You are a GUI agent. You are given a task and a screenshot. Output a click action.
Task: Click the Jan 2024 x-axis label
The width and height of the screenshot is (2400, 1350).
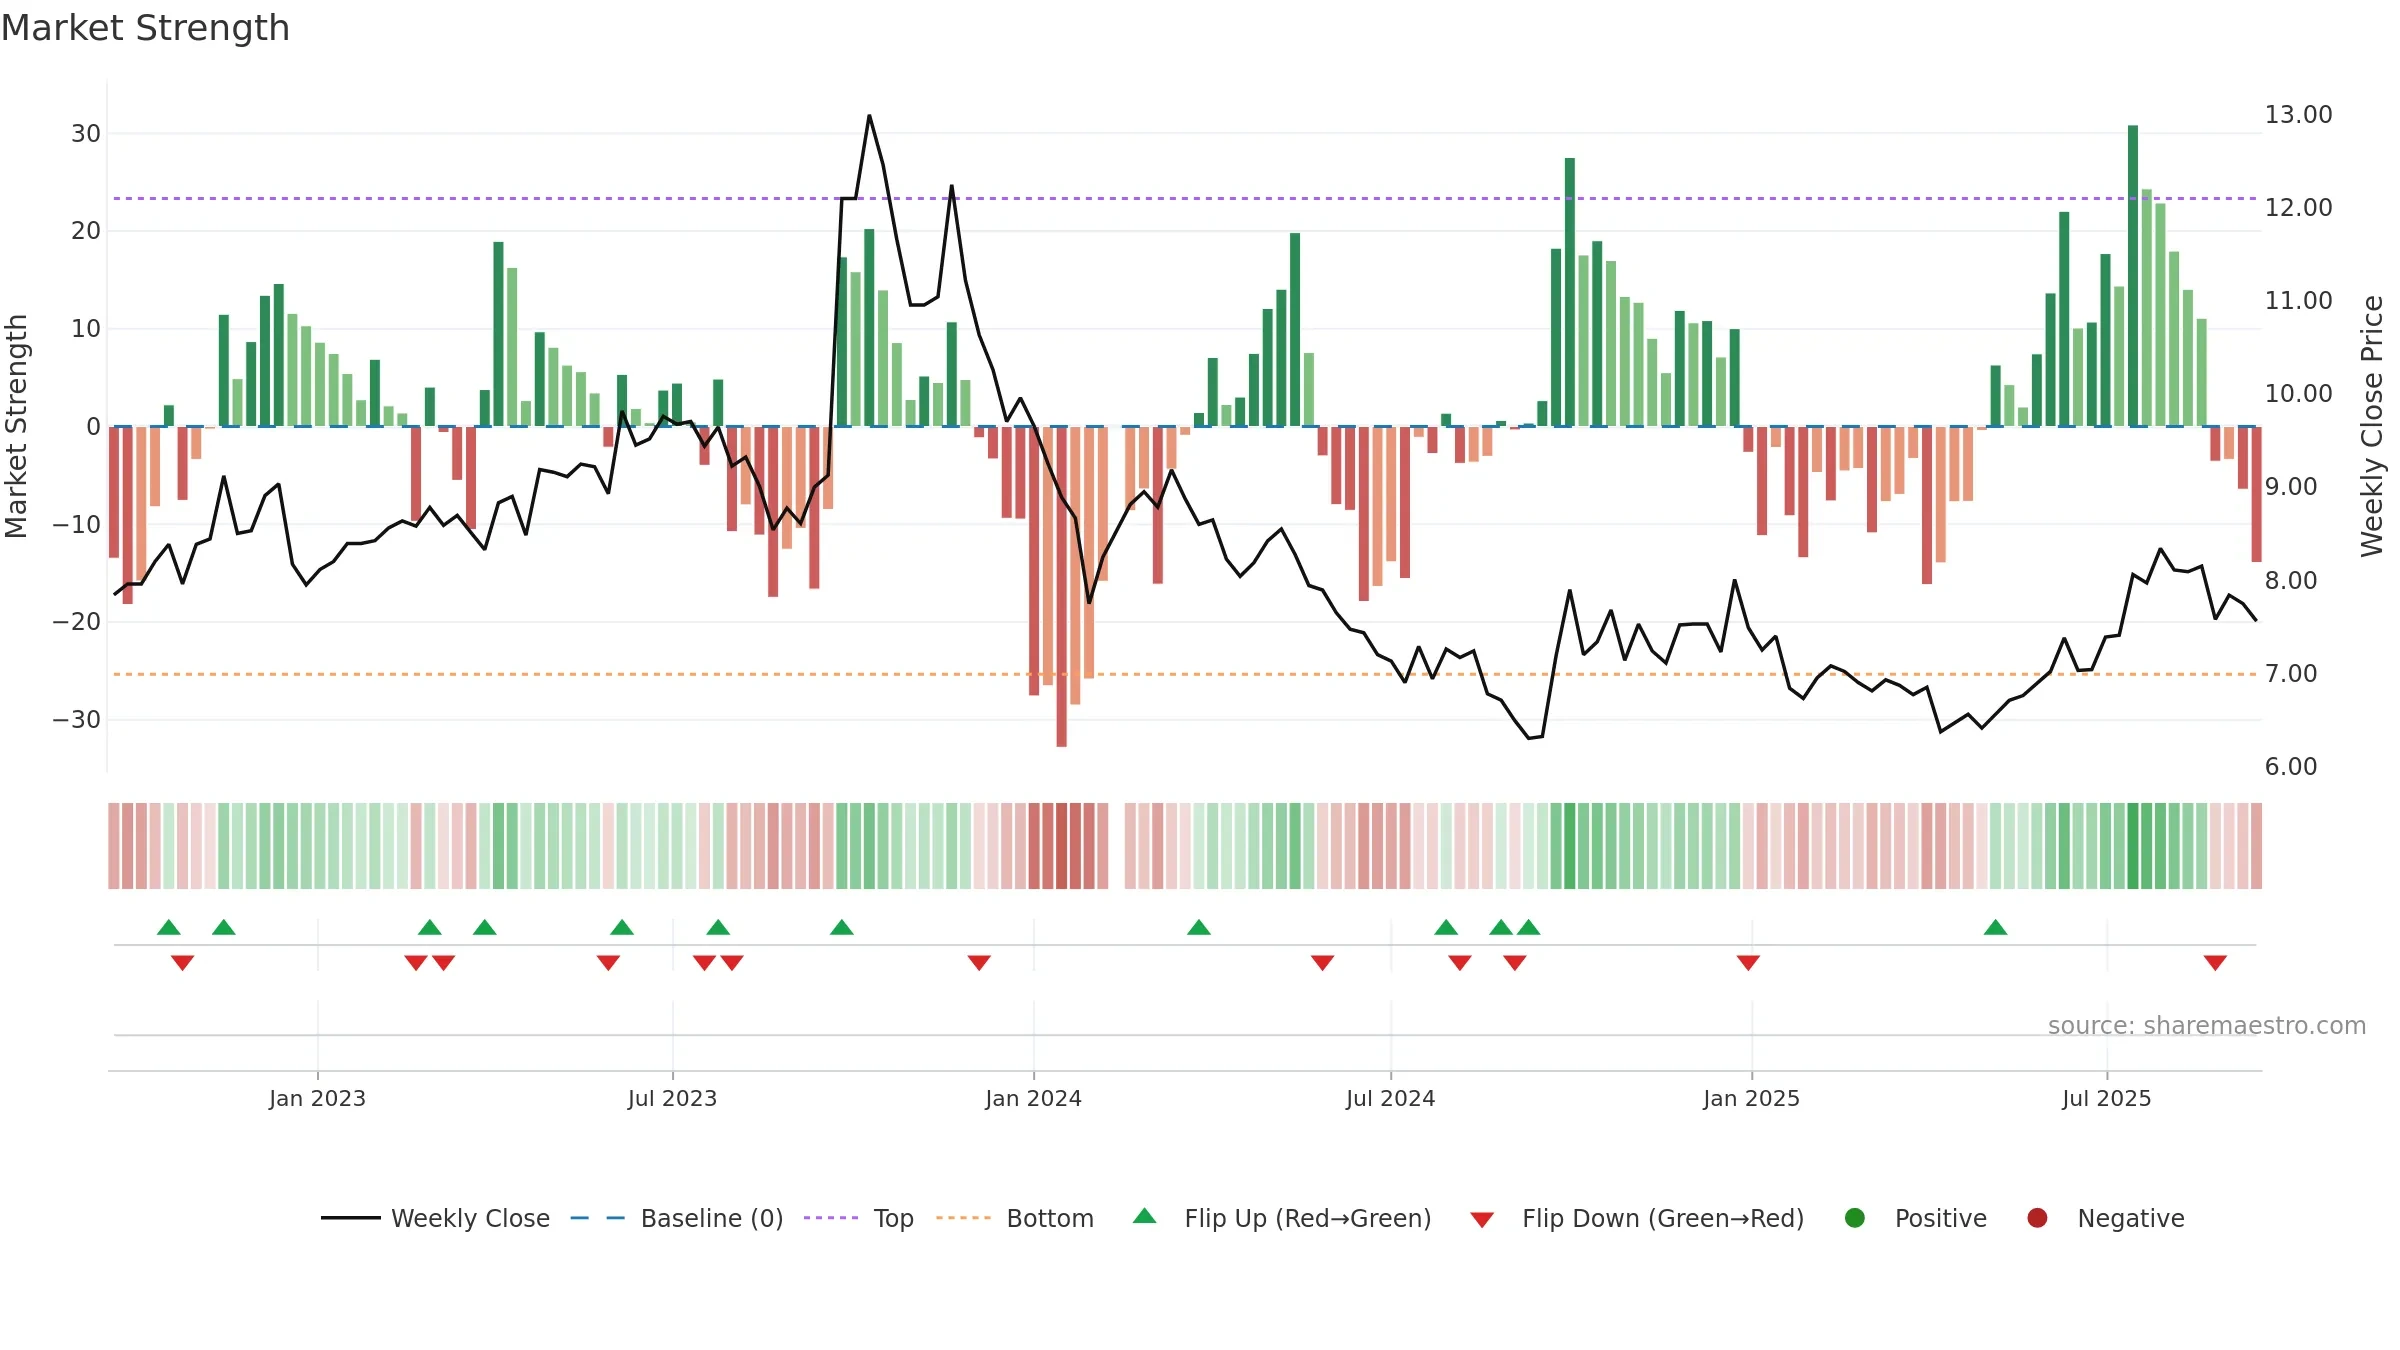pos(1033,1098)
